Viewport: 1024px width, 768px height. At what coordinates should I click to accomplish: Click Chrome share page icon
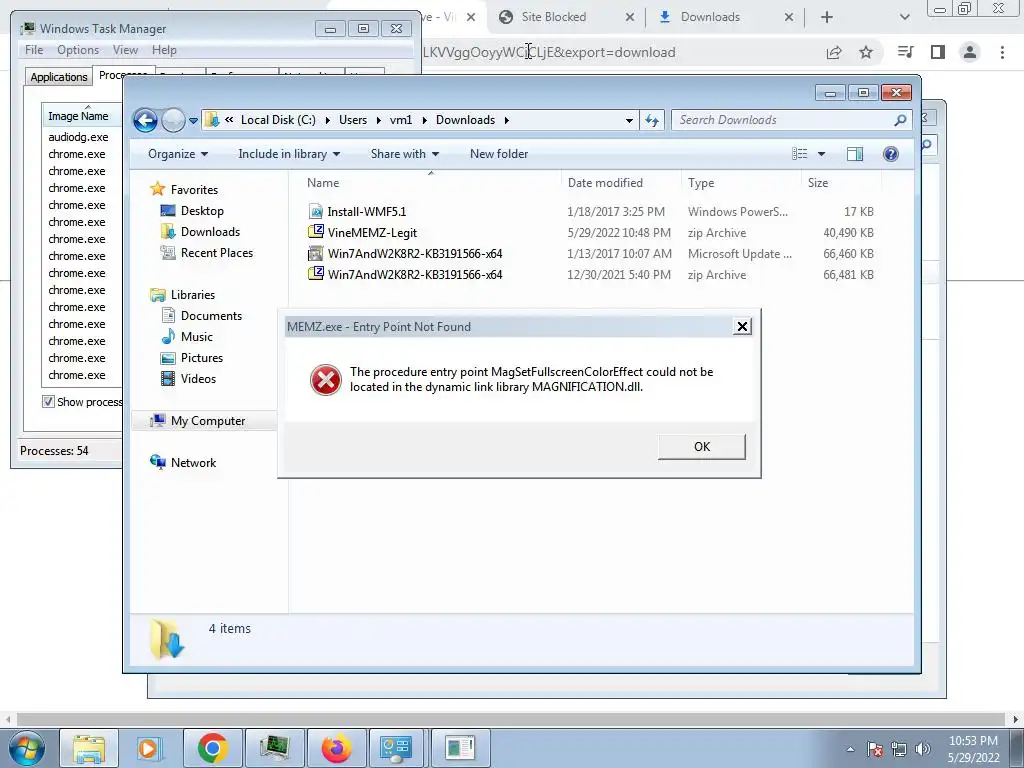pyautogui.click(x=834, y=52)
